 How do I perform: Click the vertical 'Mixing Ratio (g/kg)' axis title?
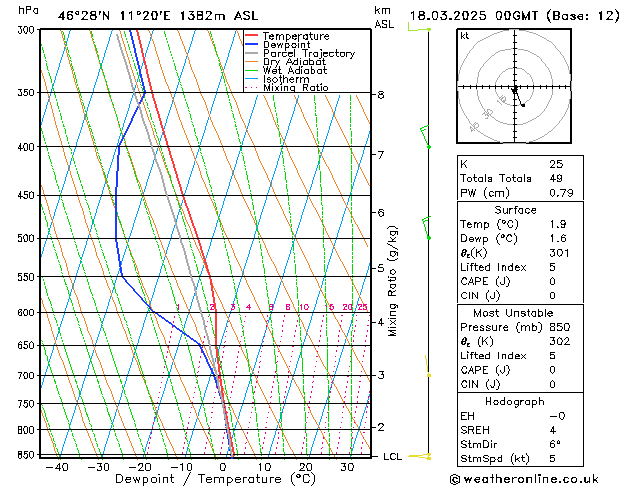[393, 281]
